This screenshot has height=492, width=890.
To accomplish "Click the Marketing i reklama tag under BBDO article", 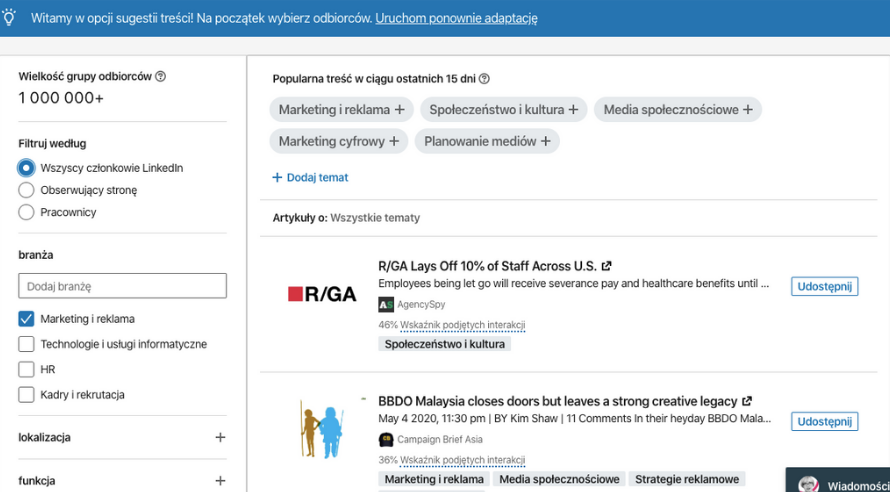I will pos(434,479).
